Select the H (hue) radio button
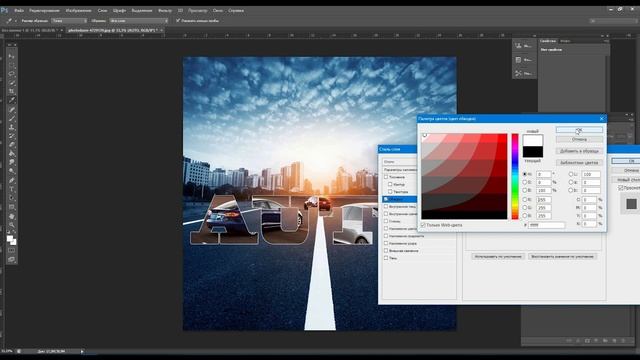 (x=525, y=174)
